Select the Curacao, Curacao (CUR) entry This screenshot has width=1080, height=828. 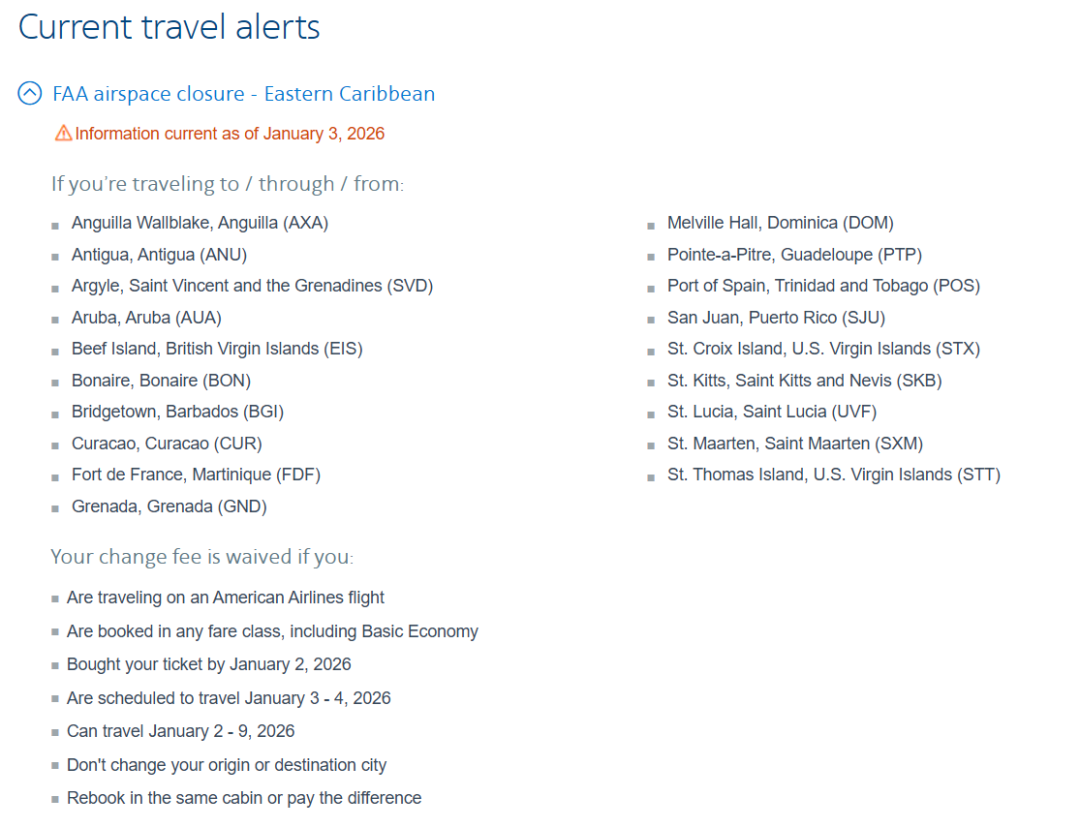tap(166, 443)
